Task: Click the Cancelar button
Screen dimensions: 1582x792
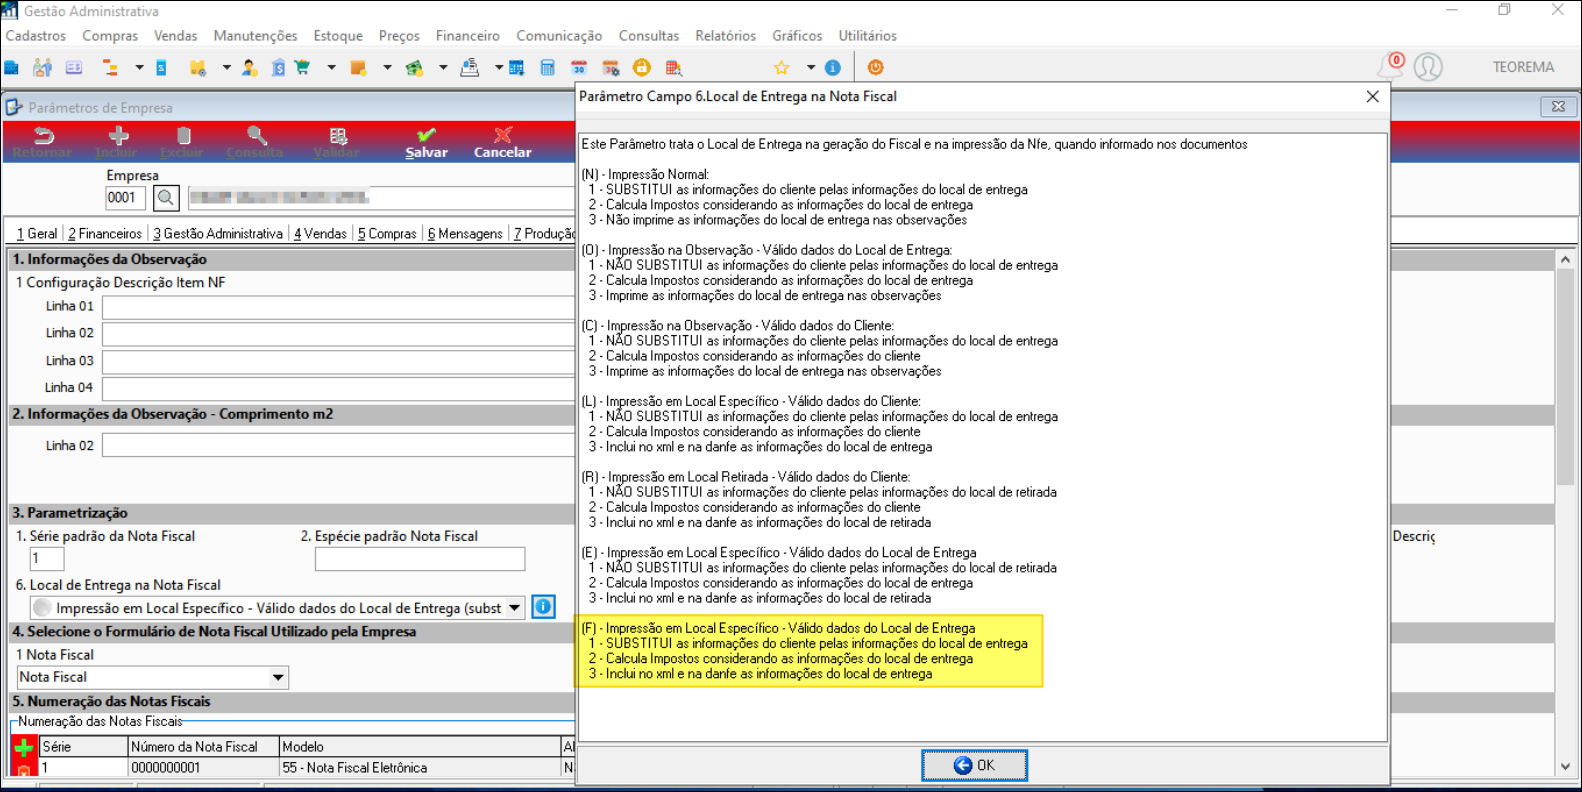Action: [502, 143]
